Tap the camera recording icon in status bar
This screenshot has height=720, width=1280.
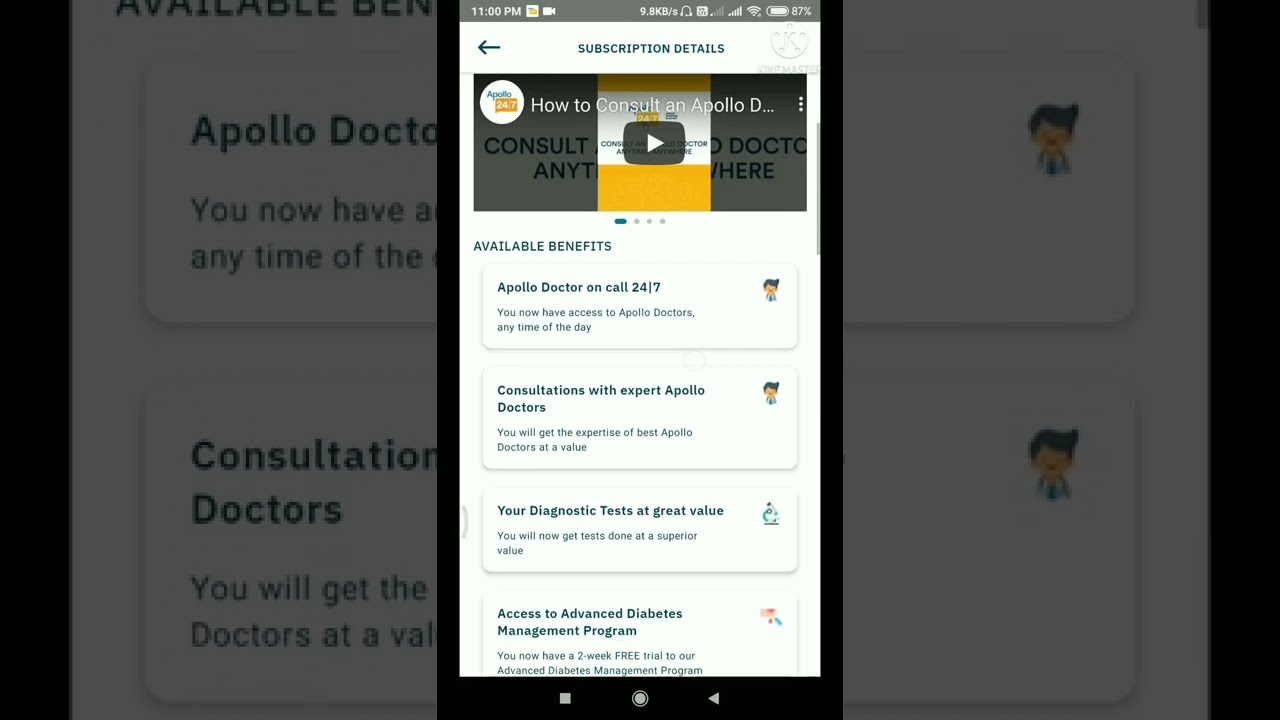(x=549, y=11)
